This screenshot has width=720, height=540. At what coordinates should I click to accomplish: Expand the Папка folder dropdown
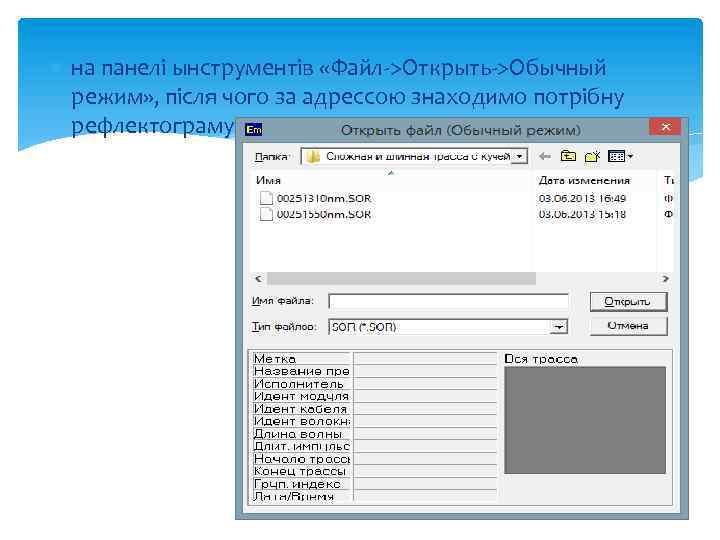(520, 157)
